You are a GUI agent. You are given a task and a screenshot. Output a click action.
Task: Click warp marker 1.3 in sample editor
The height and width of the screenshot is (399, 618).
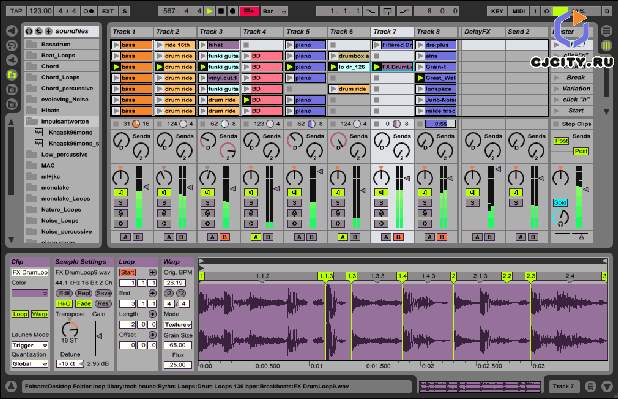point(352,276)
